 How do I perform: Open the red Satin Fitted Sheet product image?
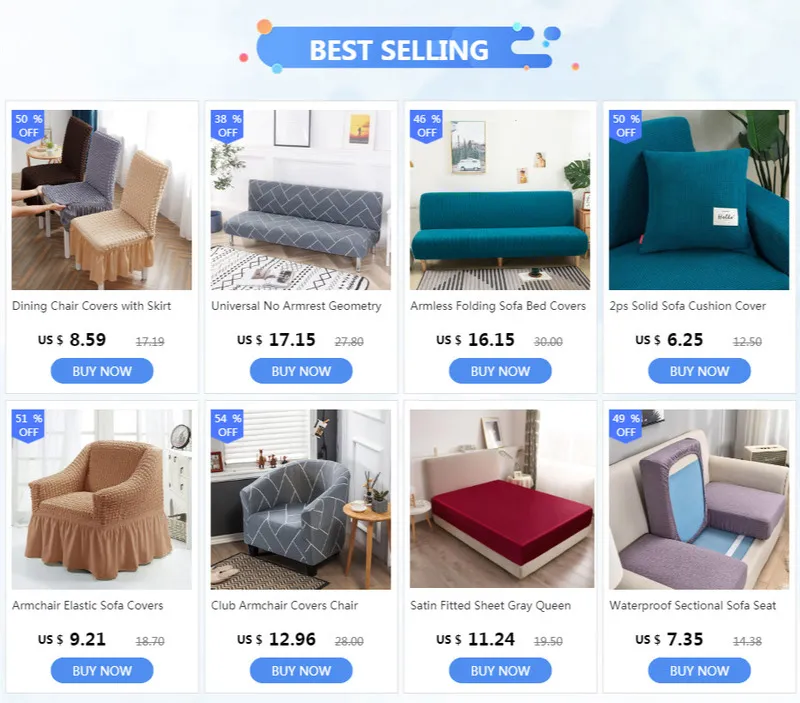click(502, 499)
